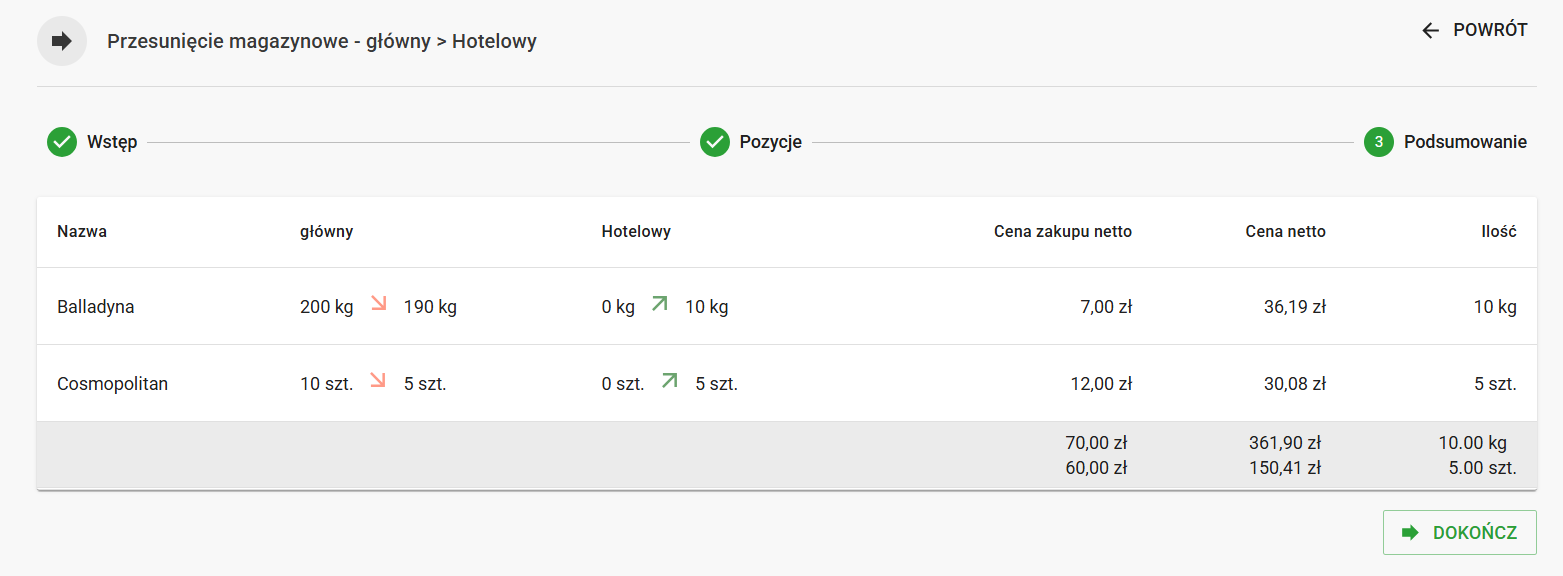Click the red decrease arrow in Cosmopolitan row
Viewport: 1563px width, 576px height.
point(379,380)
